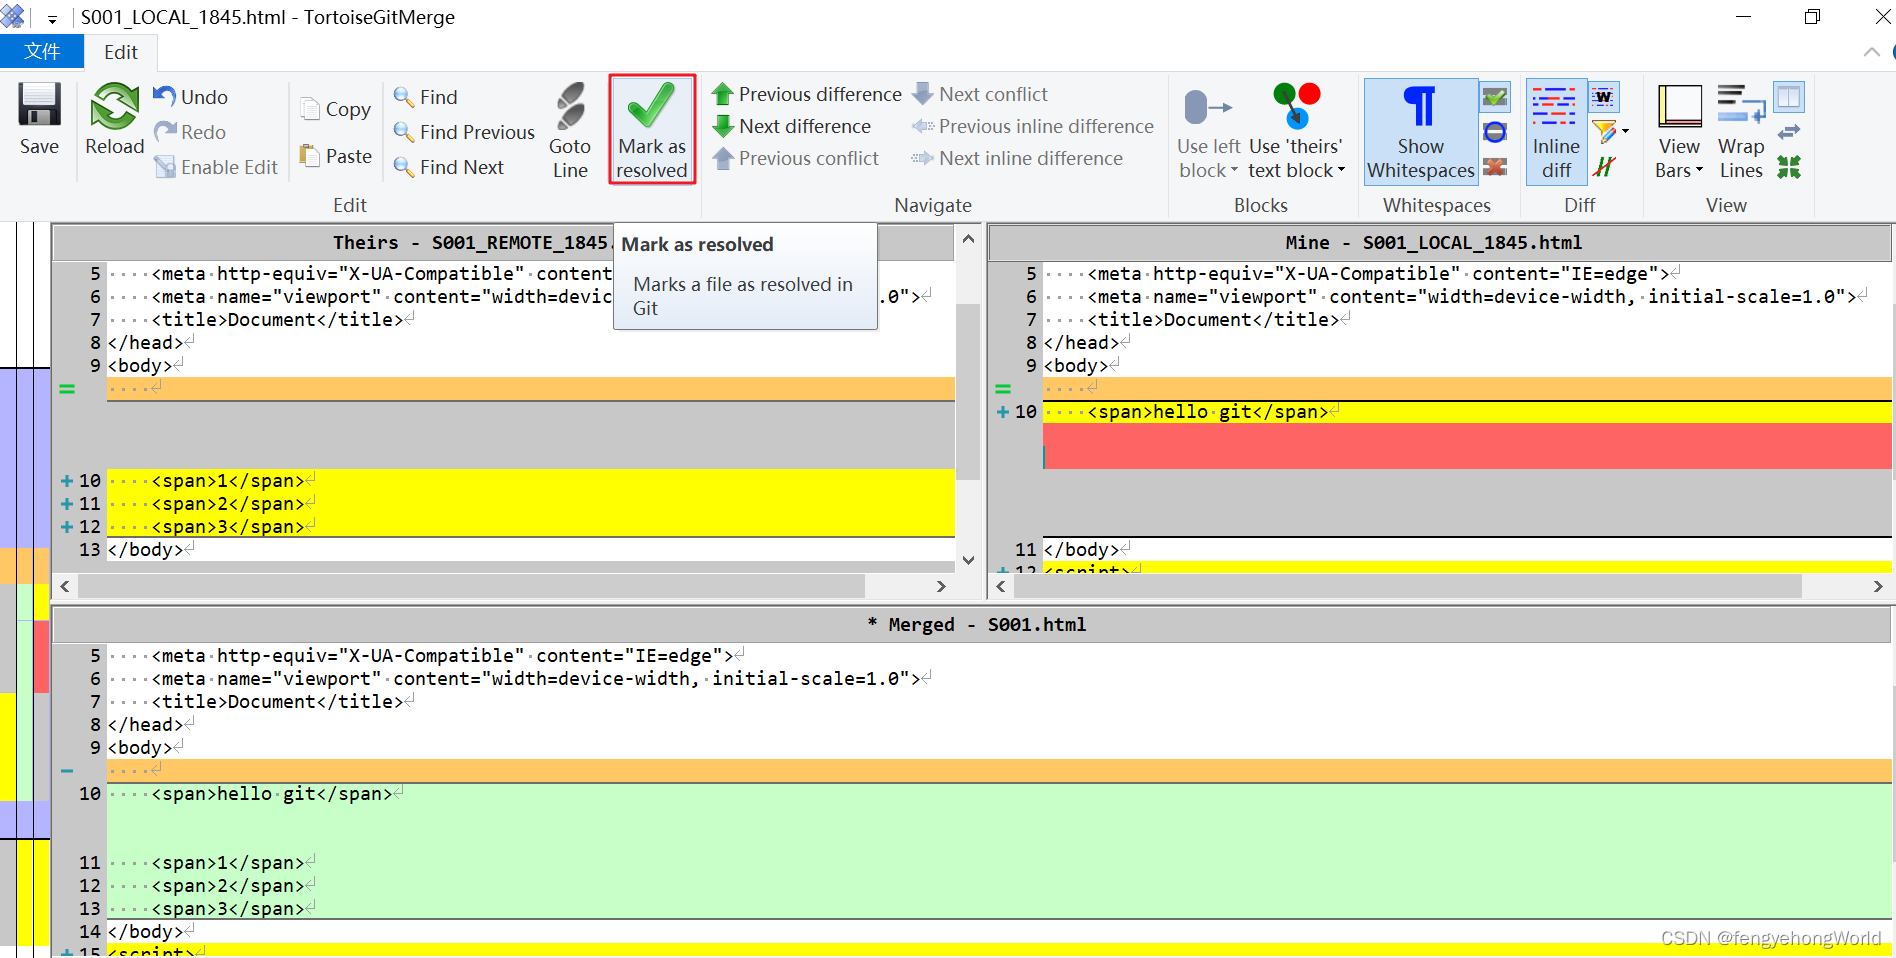Collapse the ribbon with the chevron
This screenshot has width=1896, height=958.
[x=1871, y=52]
